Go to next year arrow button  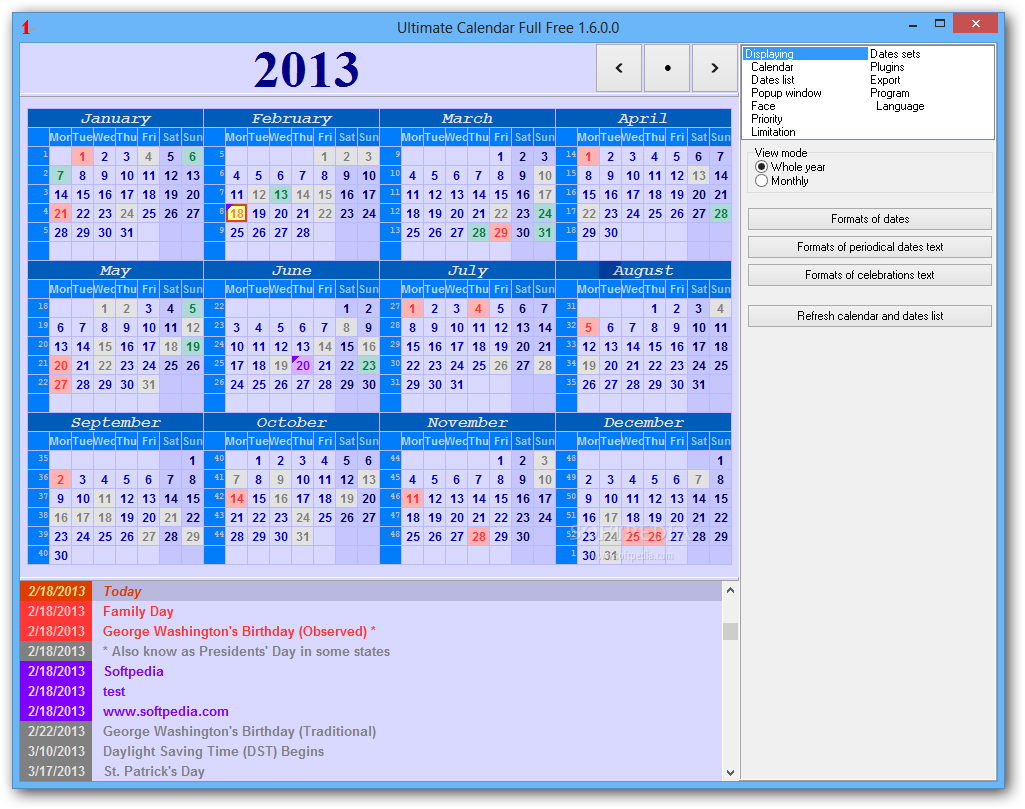714,67
